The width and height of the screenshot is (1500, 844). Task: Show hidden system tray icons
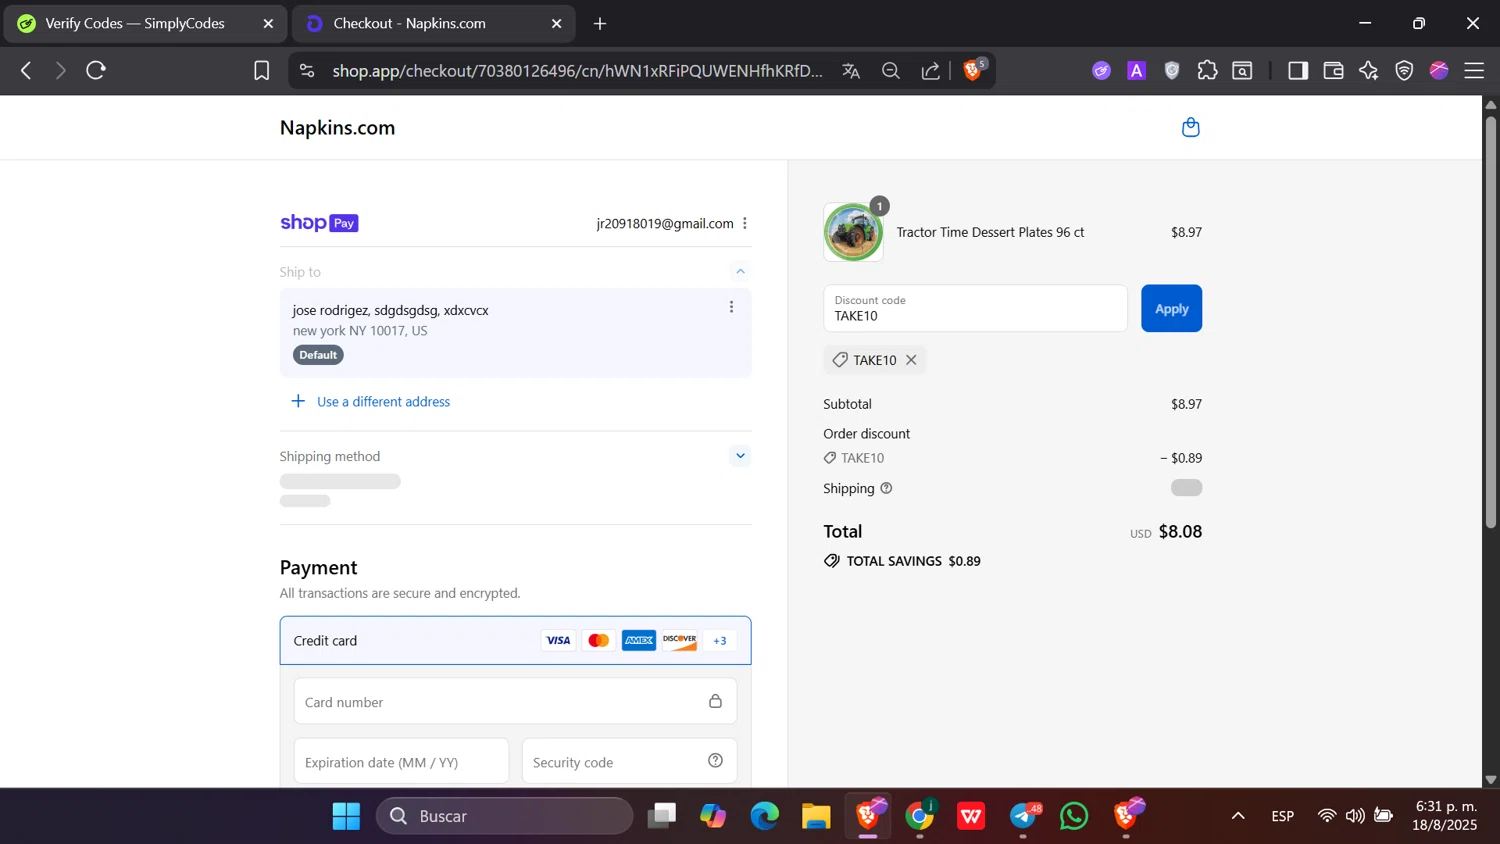tap(1238, 816)
